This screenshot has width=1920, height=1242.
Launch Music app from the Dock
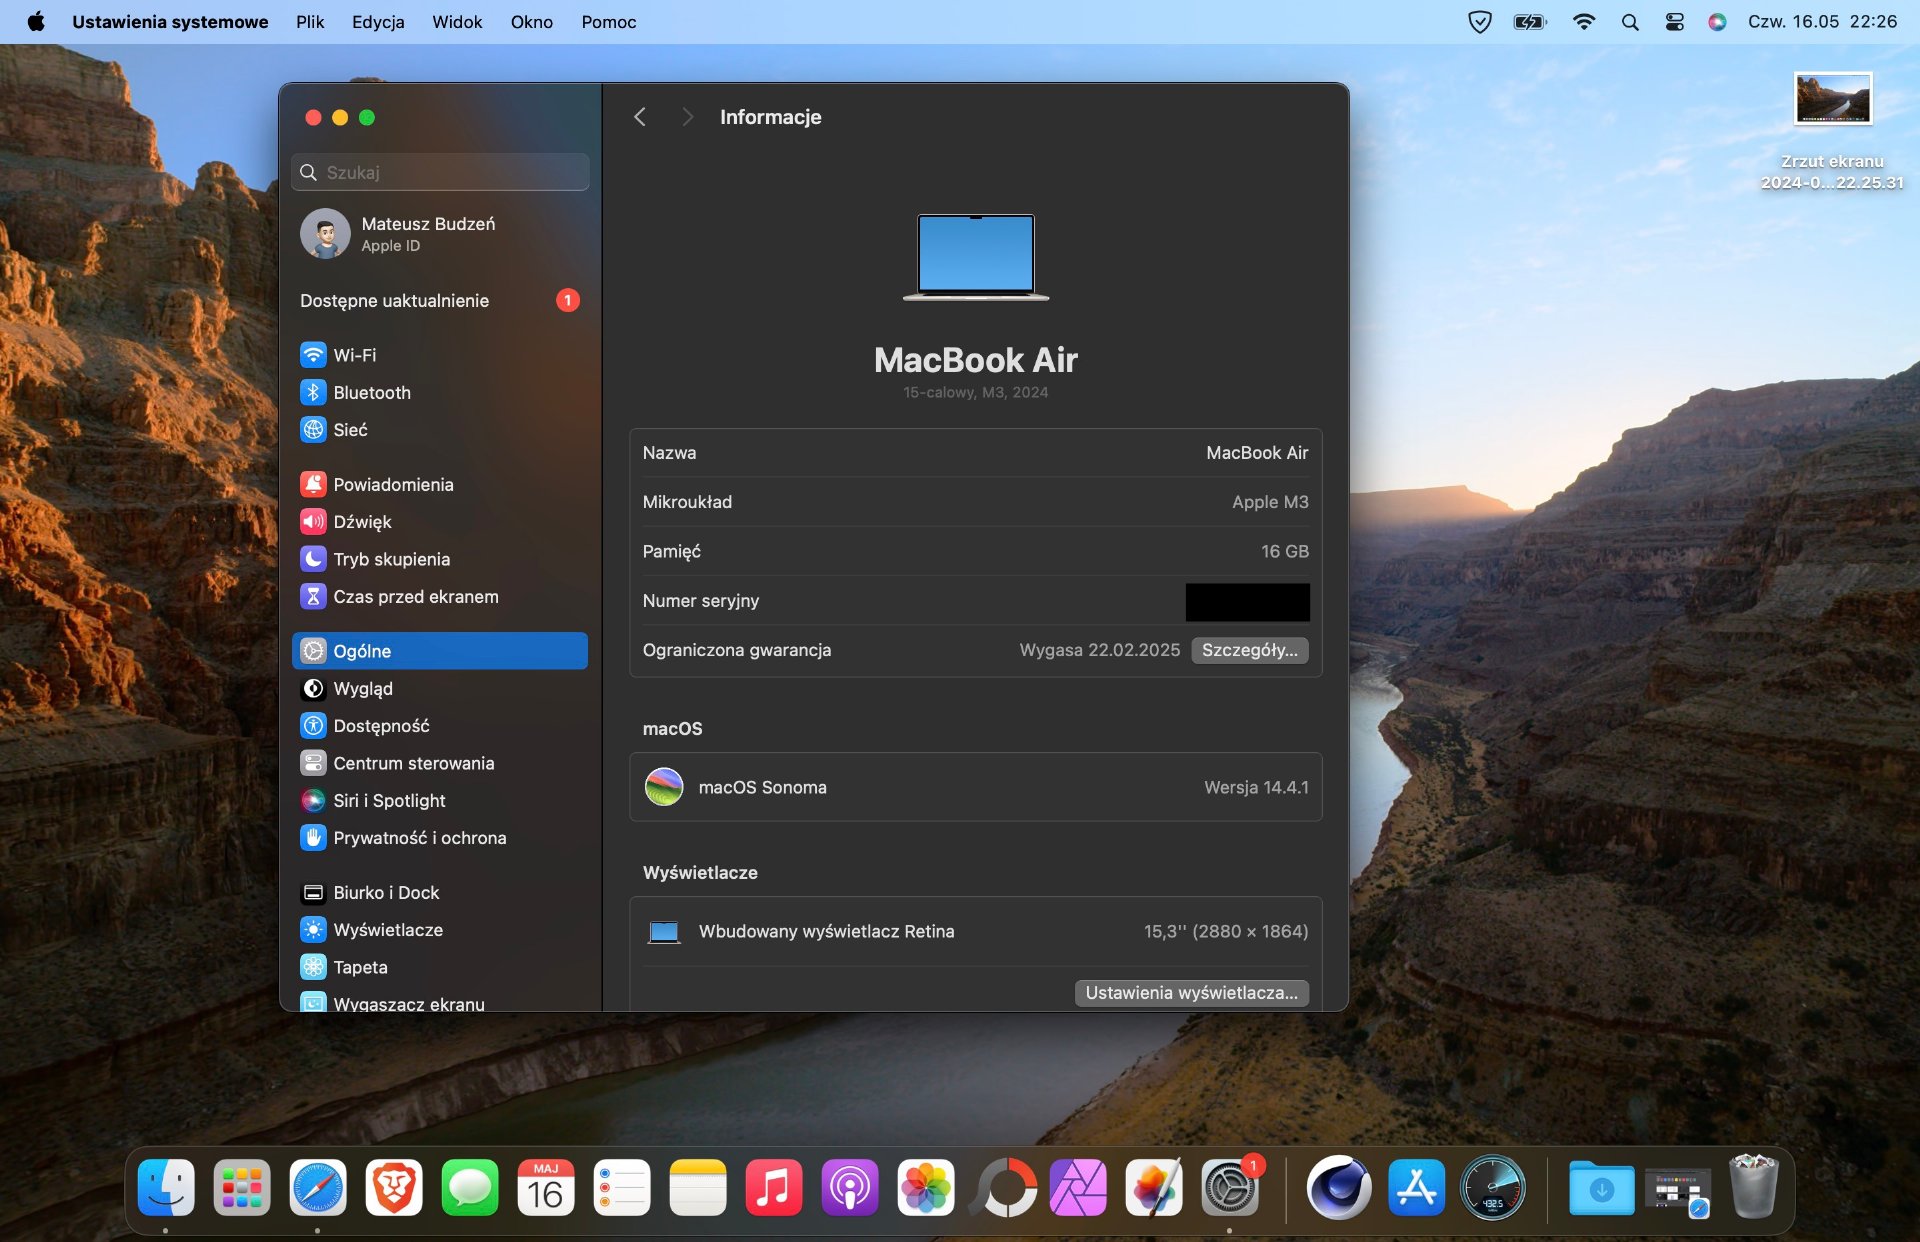coord(774,1188)
